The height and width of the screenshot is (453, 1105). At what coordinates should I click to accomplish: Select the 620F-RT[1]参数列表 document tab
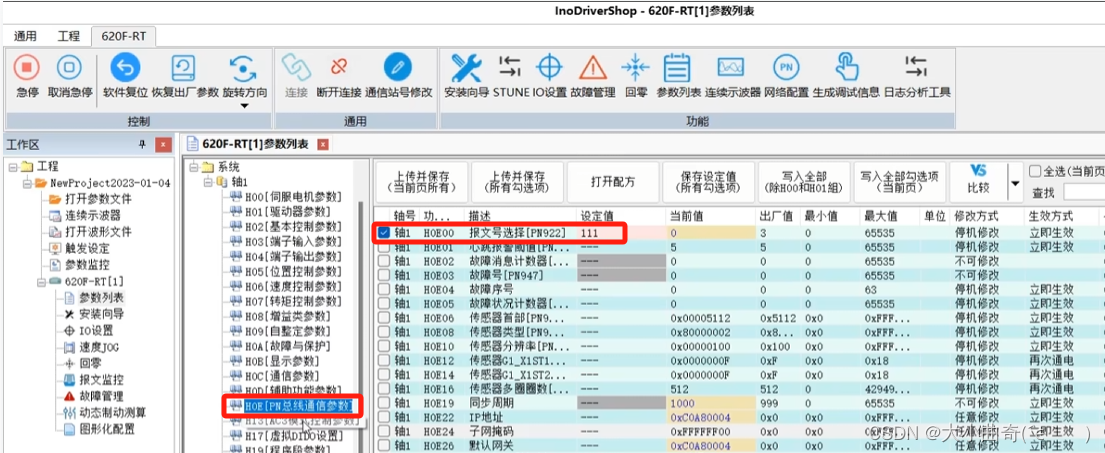coord(256,144)
